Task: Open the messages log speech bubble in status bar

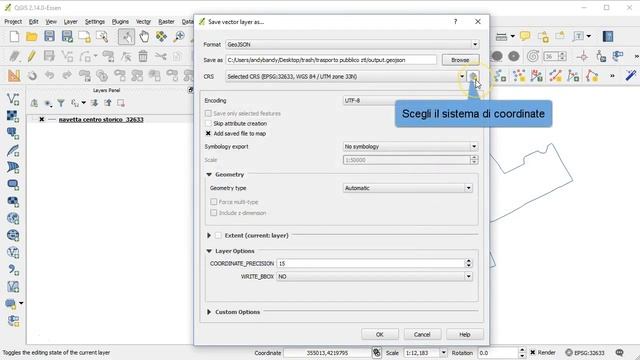Action: (620, 353)
